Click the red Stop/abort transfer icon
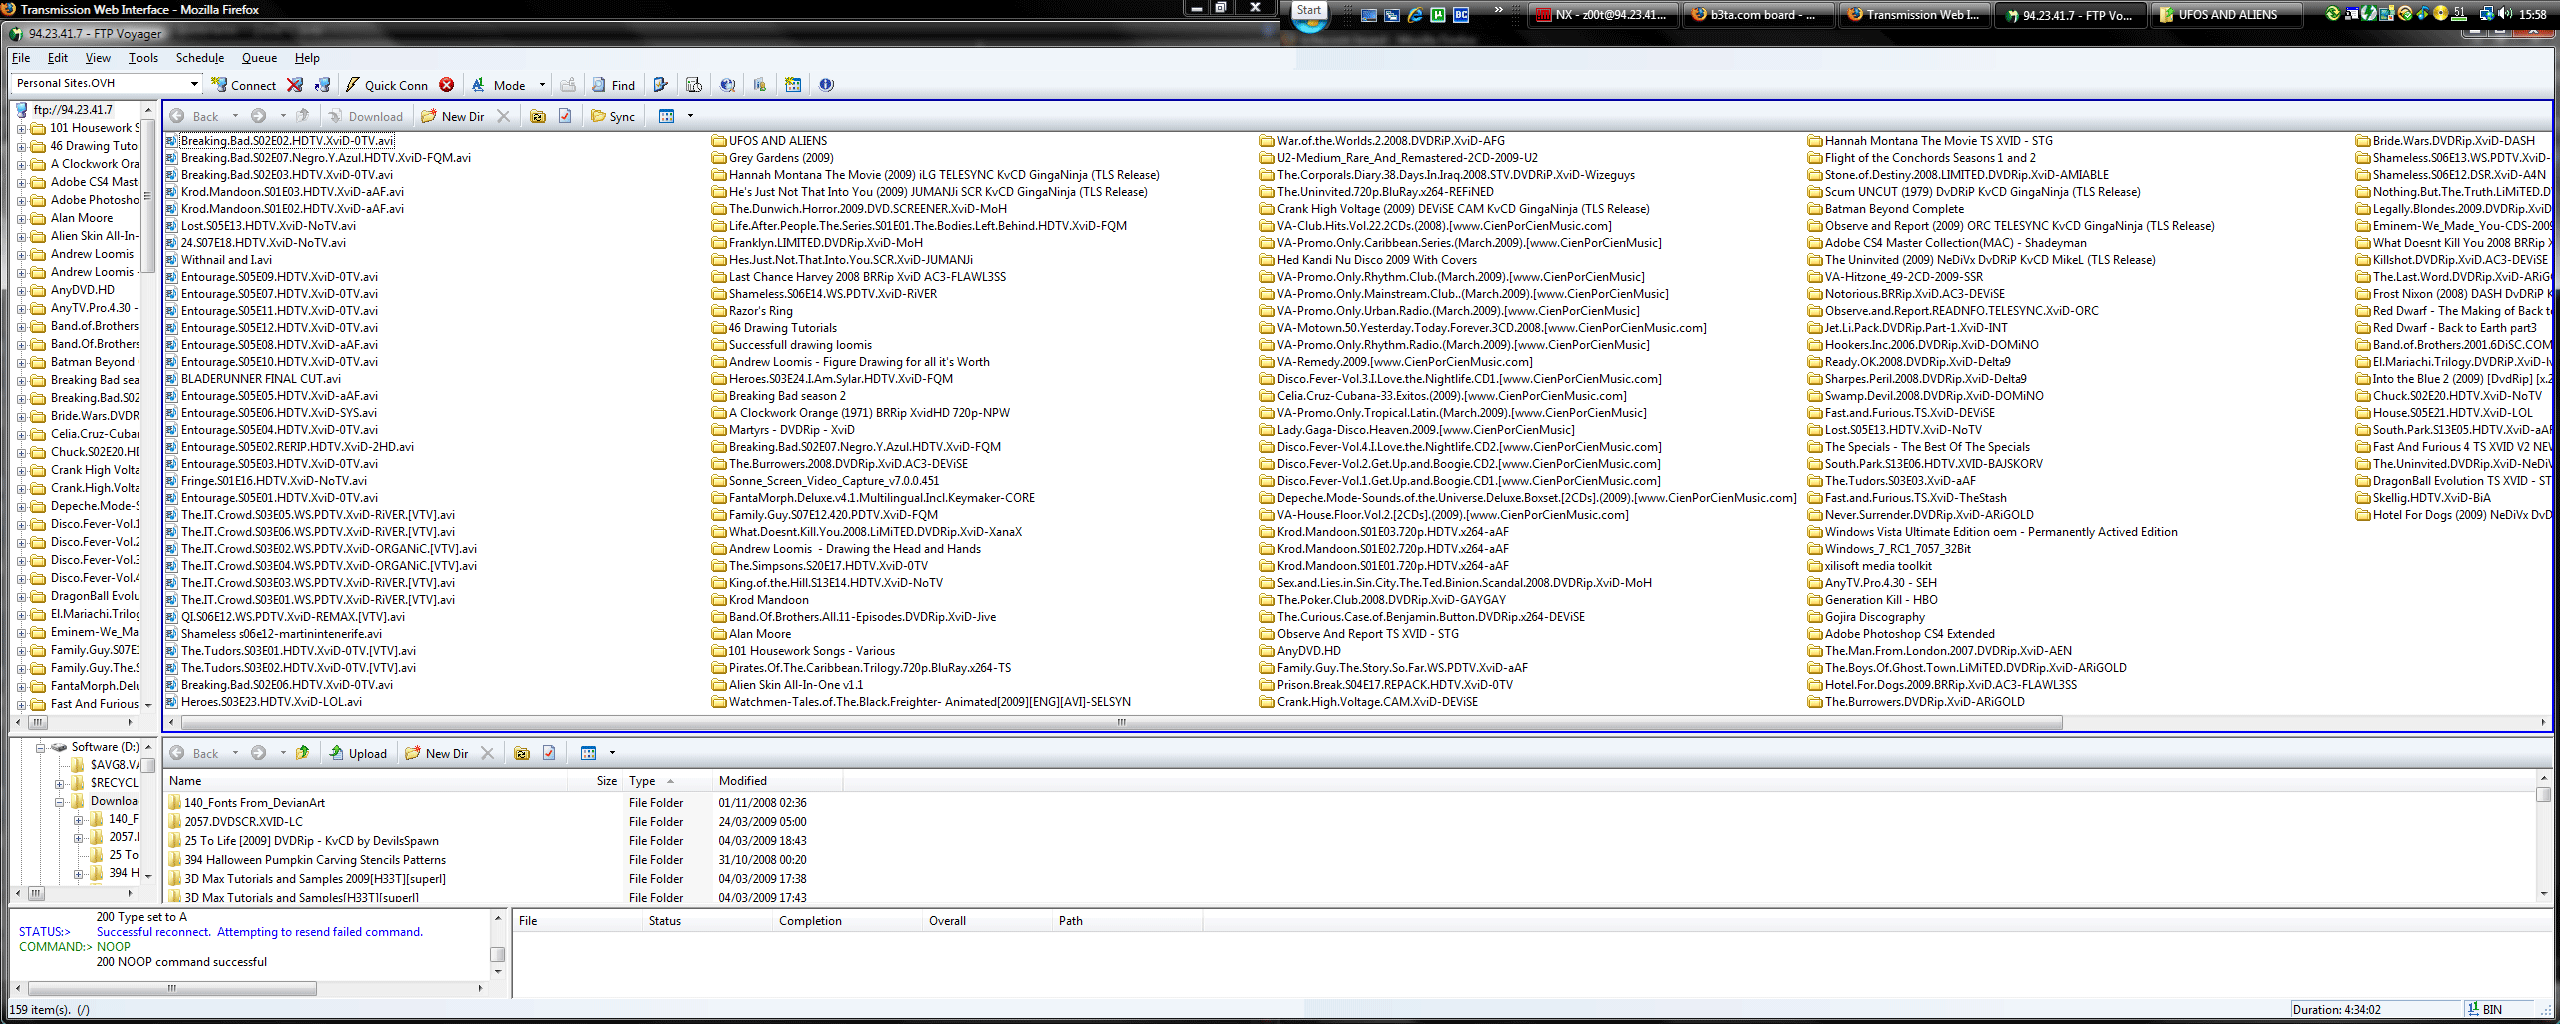This screenshot has width=2560, height=1024. point(447,85)
